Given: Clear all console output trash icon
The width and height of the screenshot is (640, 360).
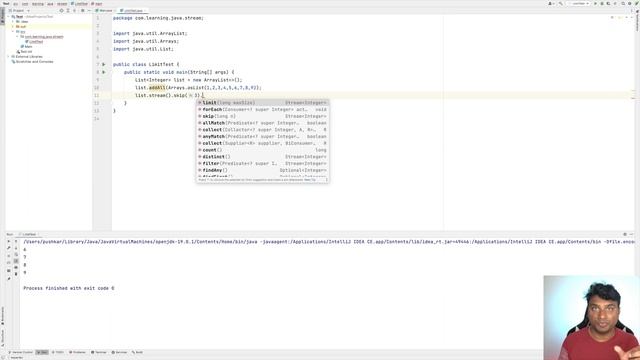Looking at the screenshot, I should [x=16, y=274].
